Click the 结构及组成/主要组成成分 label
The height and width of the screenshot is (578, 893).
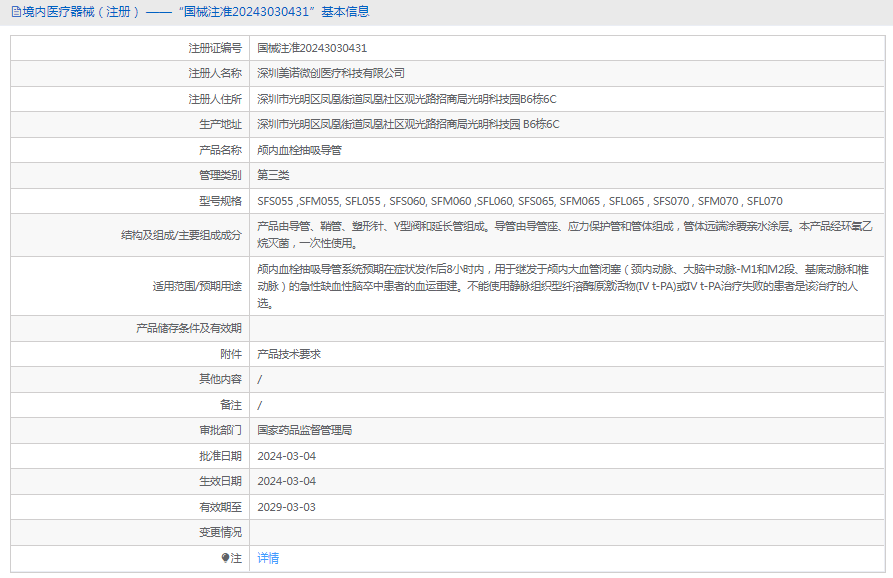pyautogui.click(x=182, y=235)
